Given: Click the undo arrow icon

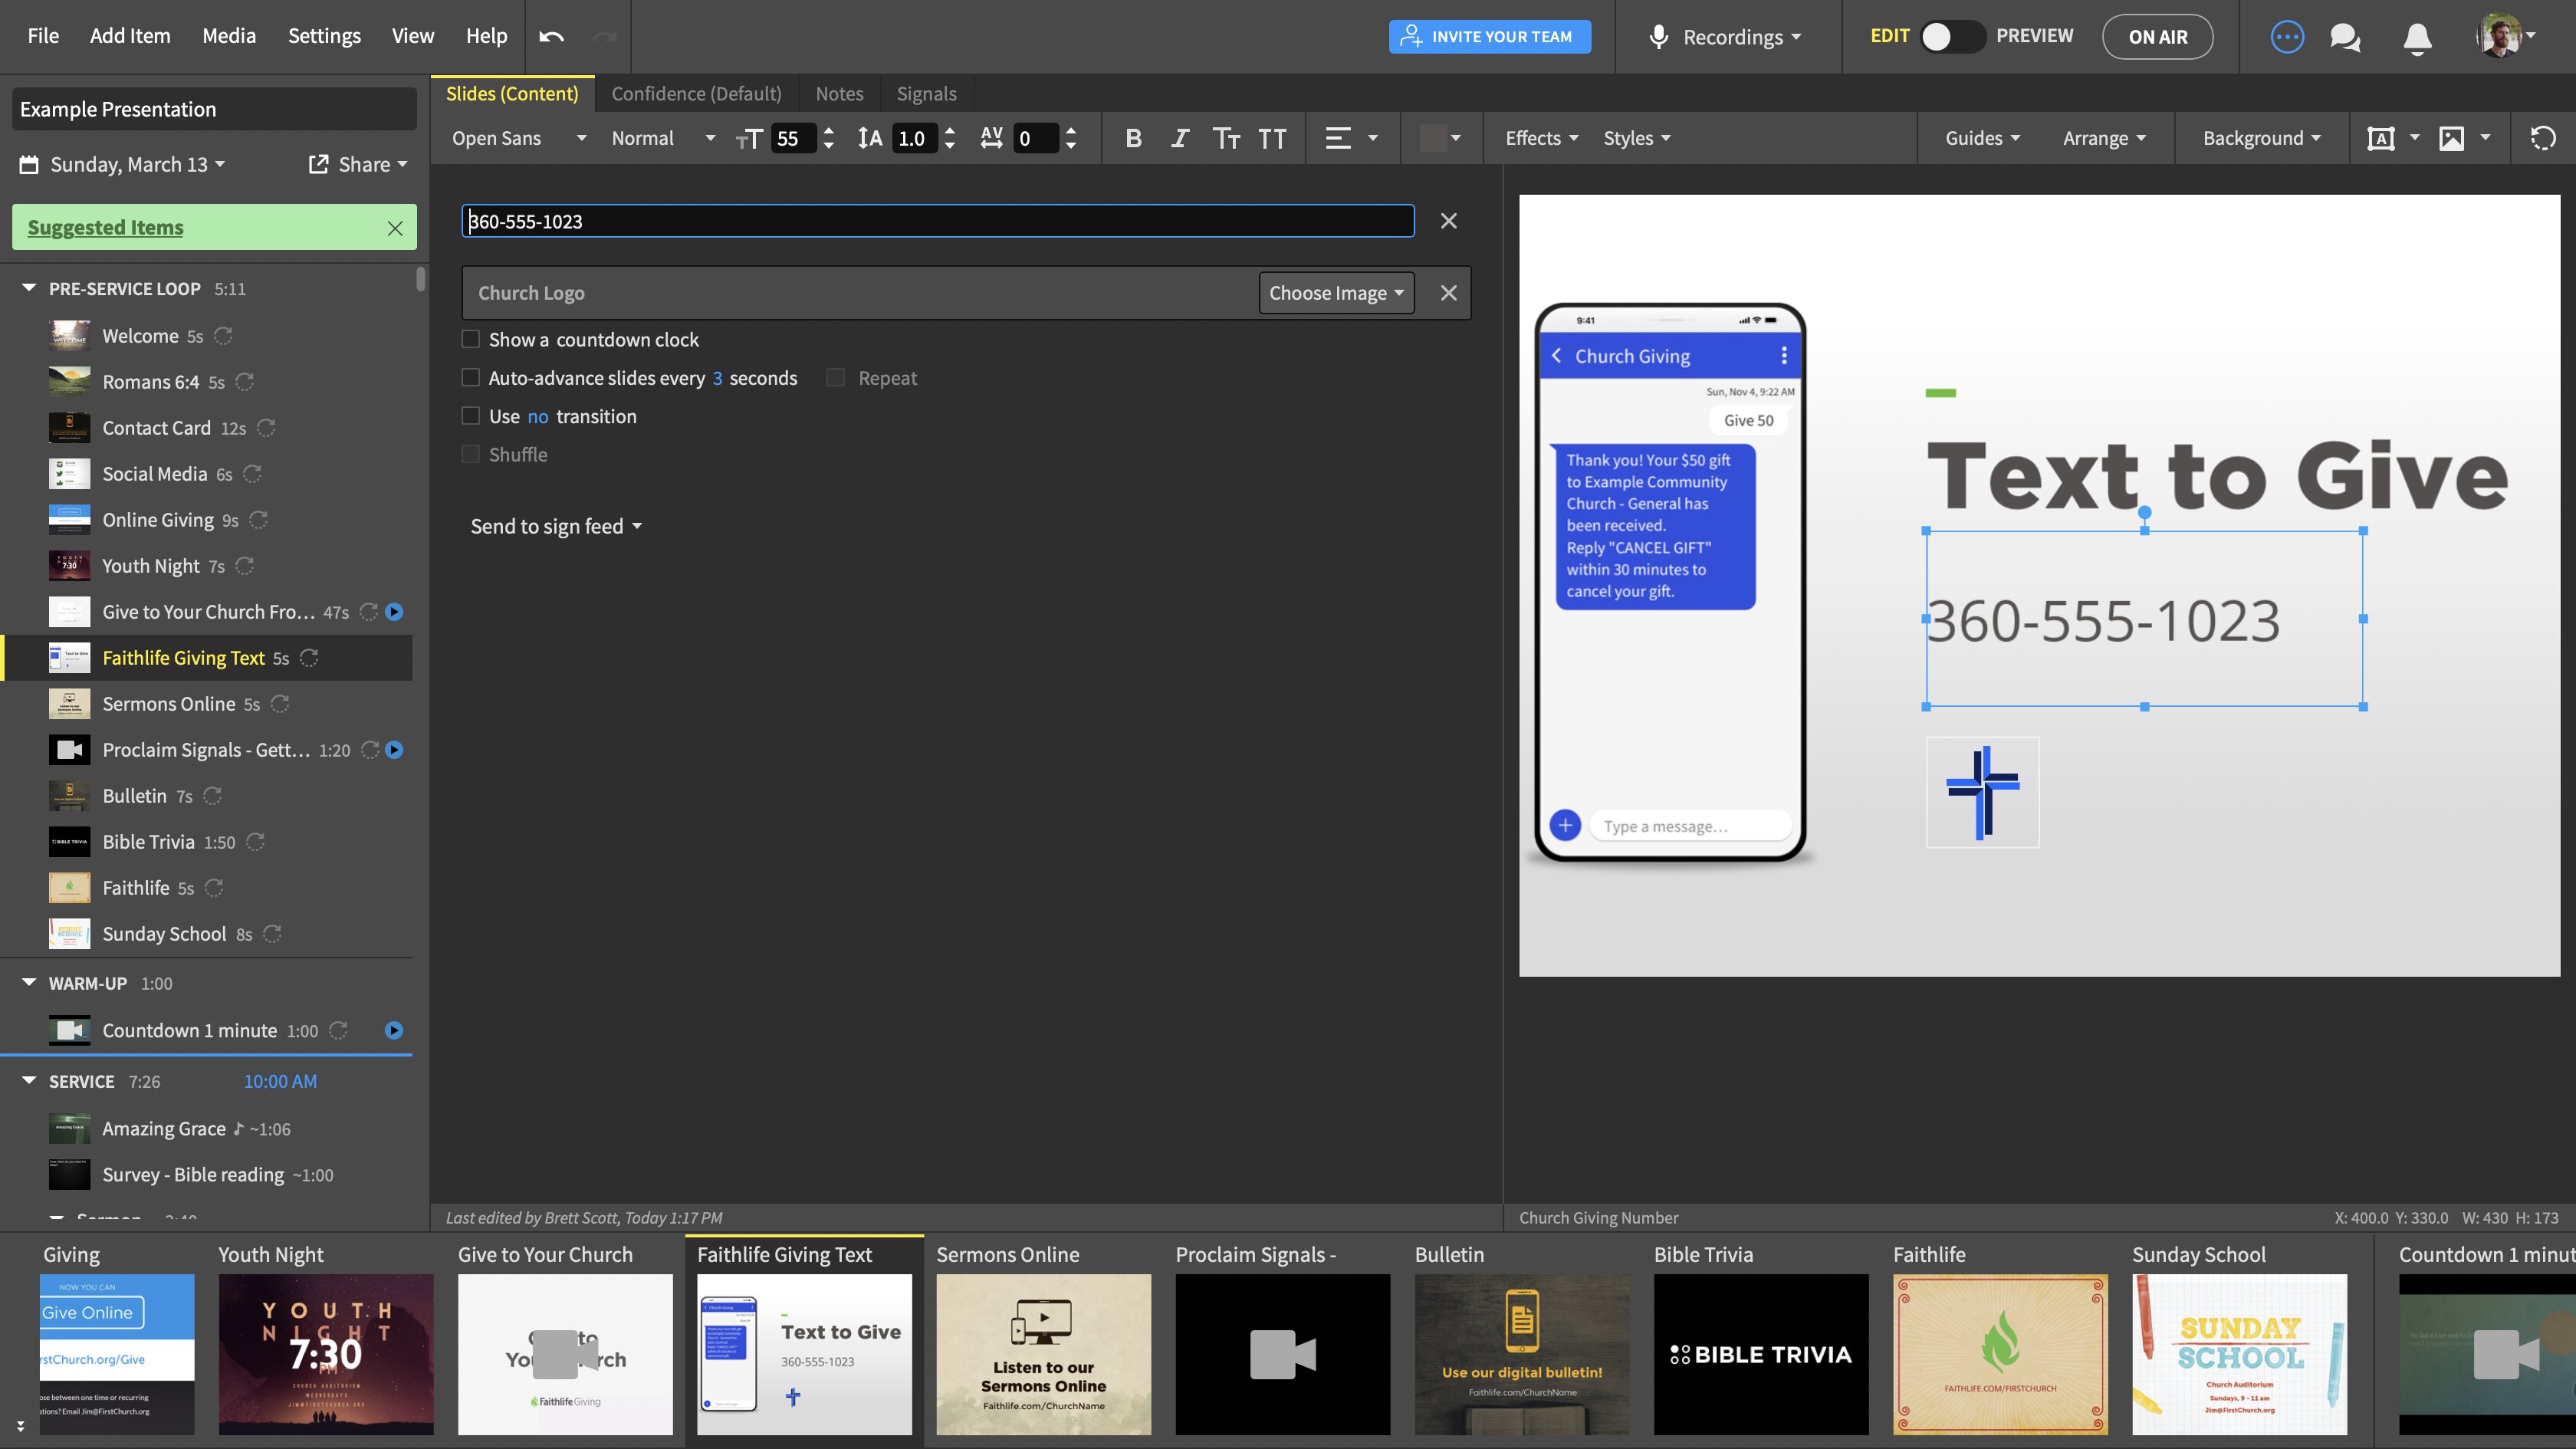Looking at the screenshot, I should [551, 37].
